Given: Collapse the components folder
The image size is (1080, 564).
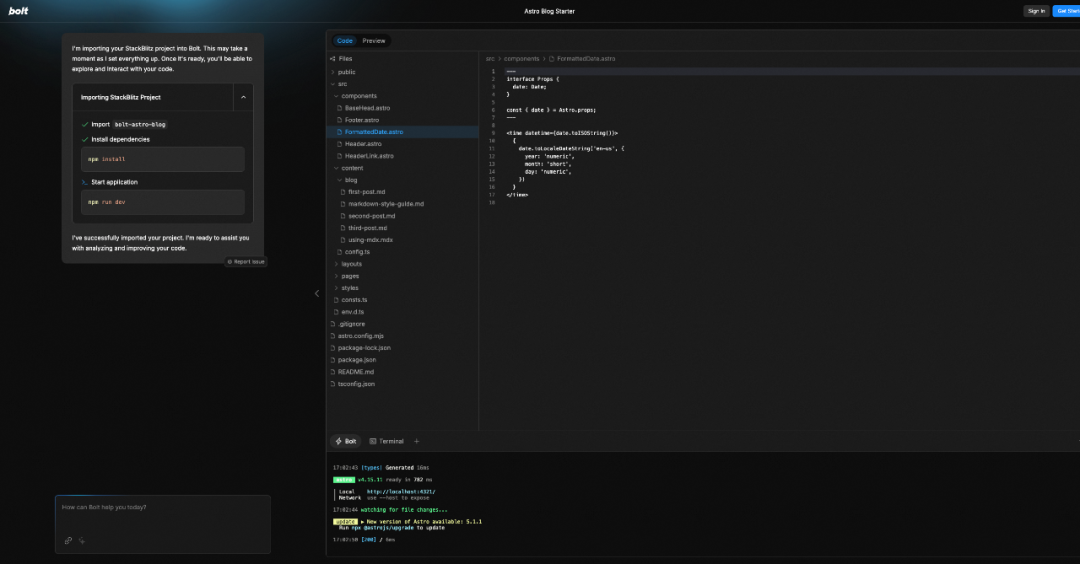Looking at the screenshot, I should pyautogui.click(x=359, y=96).
